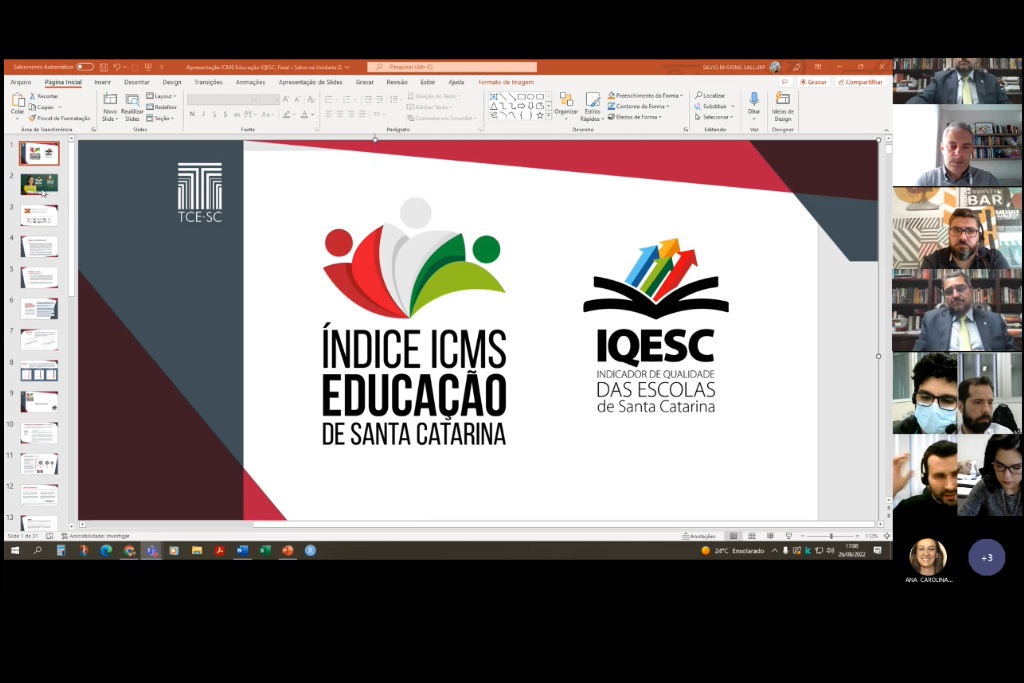The width and height of the screenshot is (1024, 683).
Task: Open the Organizar dropdown
Action: pyautogui.click(x=566, y=106)
